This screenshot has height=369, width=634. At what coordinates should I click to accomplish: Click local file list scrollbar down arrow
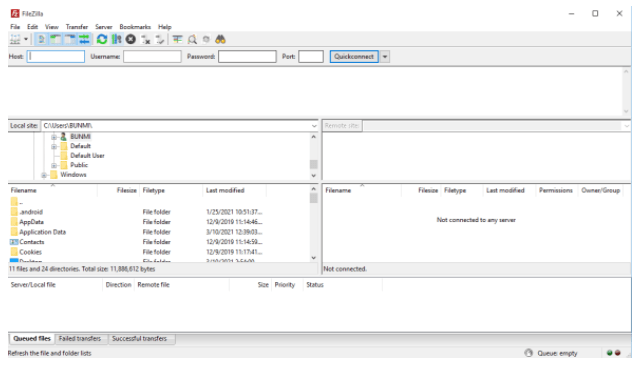(x=313, y=257)
